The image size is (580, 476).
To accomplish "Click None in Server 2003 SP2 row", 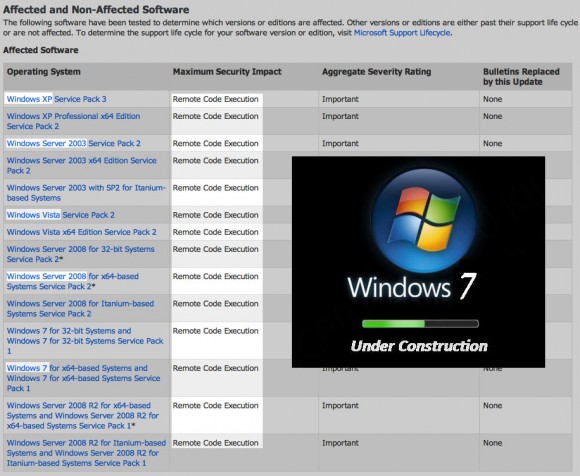I will (493, 144).
